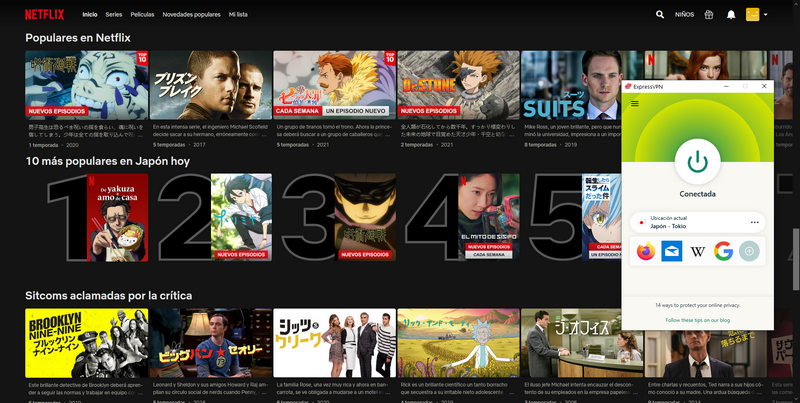The height and width of the screenshot is (403, 800).
Task: Open rank 1 De yakuza a amo de casa
Action: pyautogui.click(x=117, y=217)
